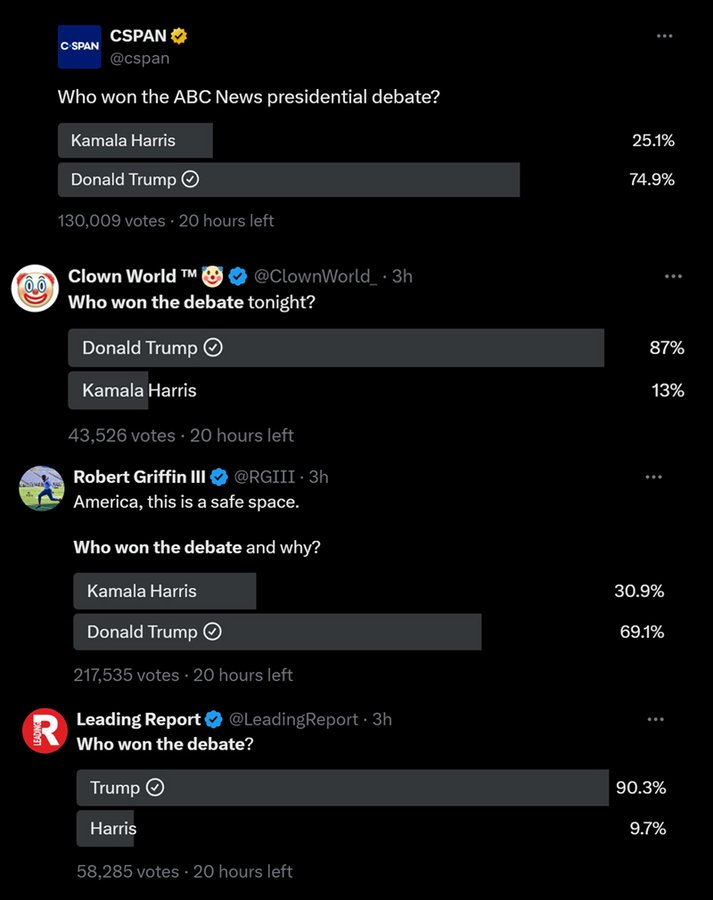Select Kamala Harris in CSPAN poll
The width and height of the screenshot is (713, 900).
[135, 140]
